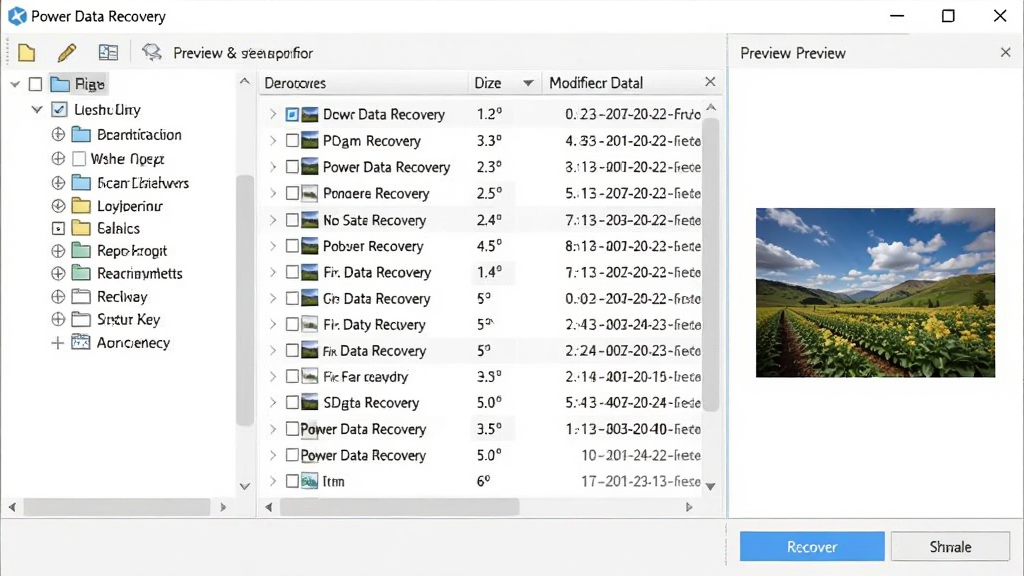
Task: Click the tree panel scroll down arrow
Action: [x=244, y=487]
